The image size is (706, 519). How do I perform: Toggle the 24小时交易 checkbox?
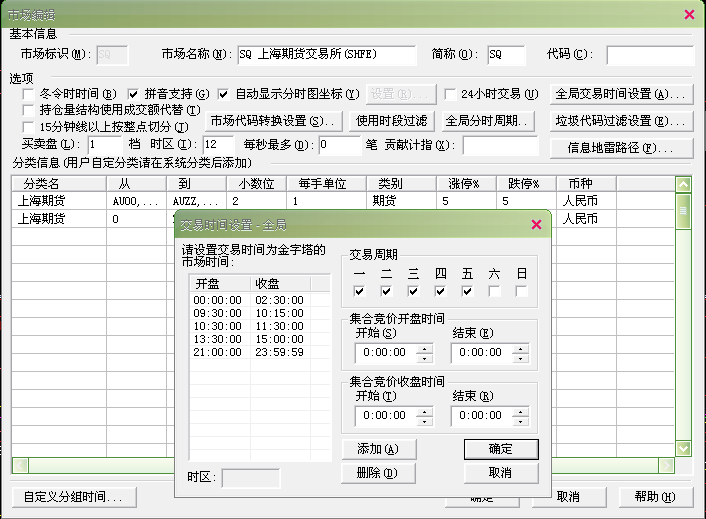[x=451, y=94]
